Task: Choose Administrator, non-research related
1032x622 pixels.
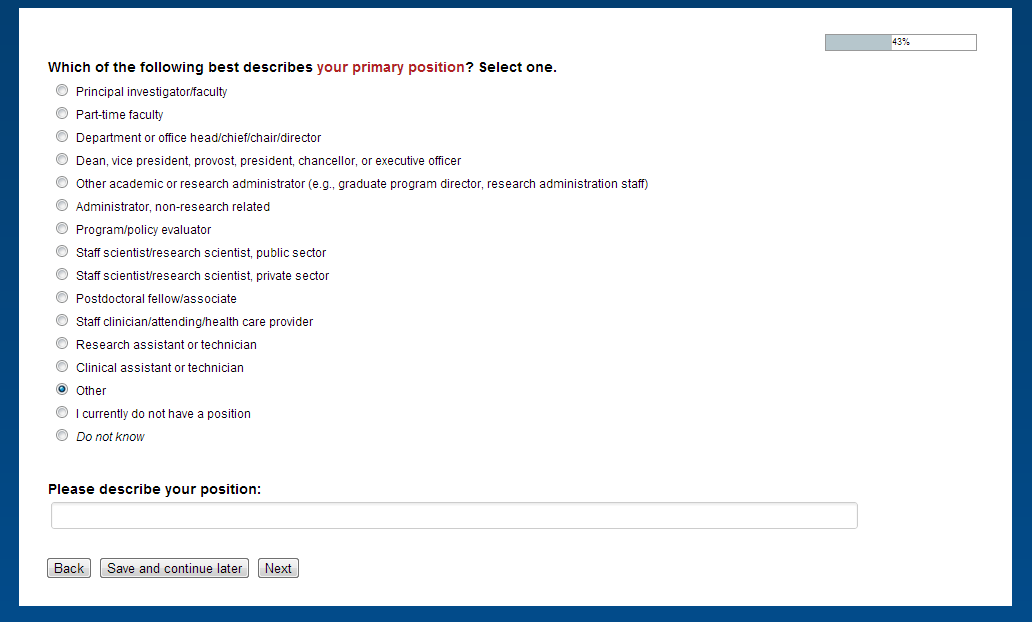Action: click(62, 206)
